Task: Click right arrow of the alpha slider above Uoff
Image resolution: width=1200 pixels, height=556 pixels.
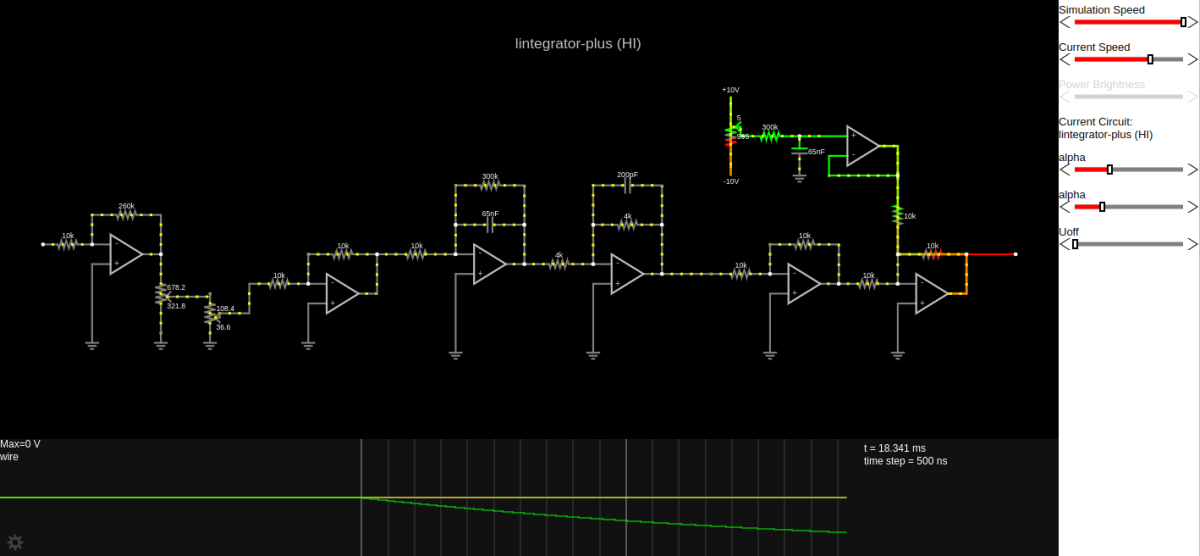Action: coord(1192,207)
